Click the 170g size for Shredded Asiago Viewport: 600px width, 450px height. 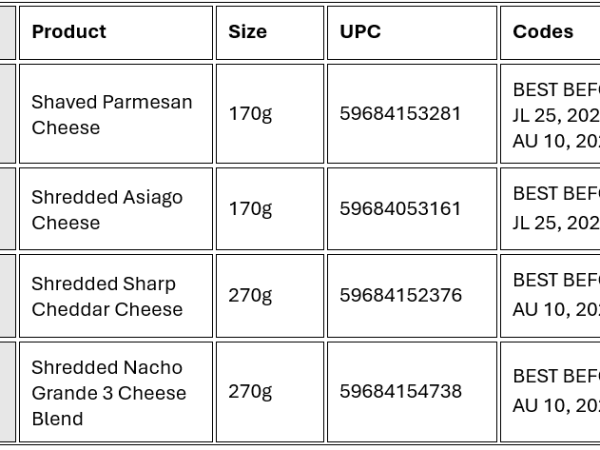tap(250, 209)
